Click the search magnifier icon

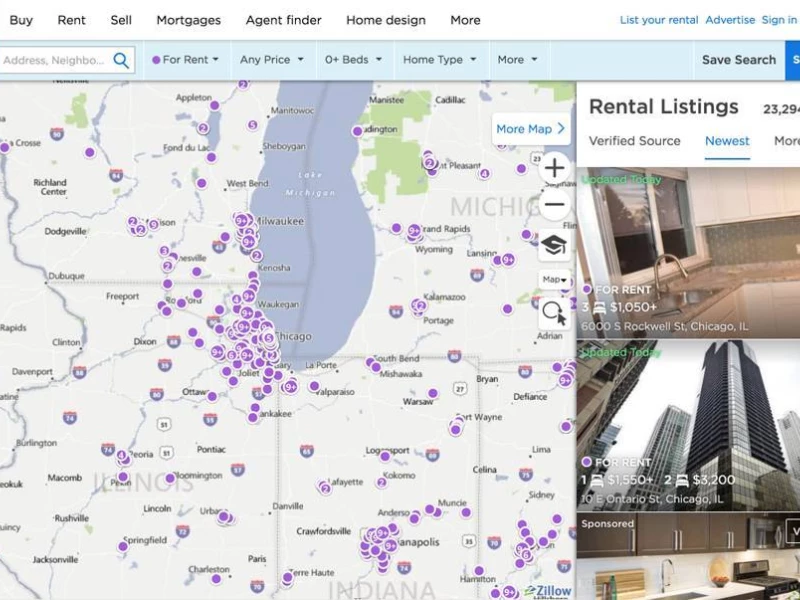point(121,60)
